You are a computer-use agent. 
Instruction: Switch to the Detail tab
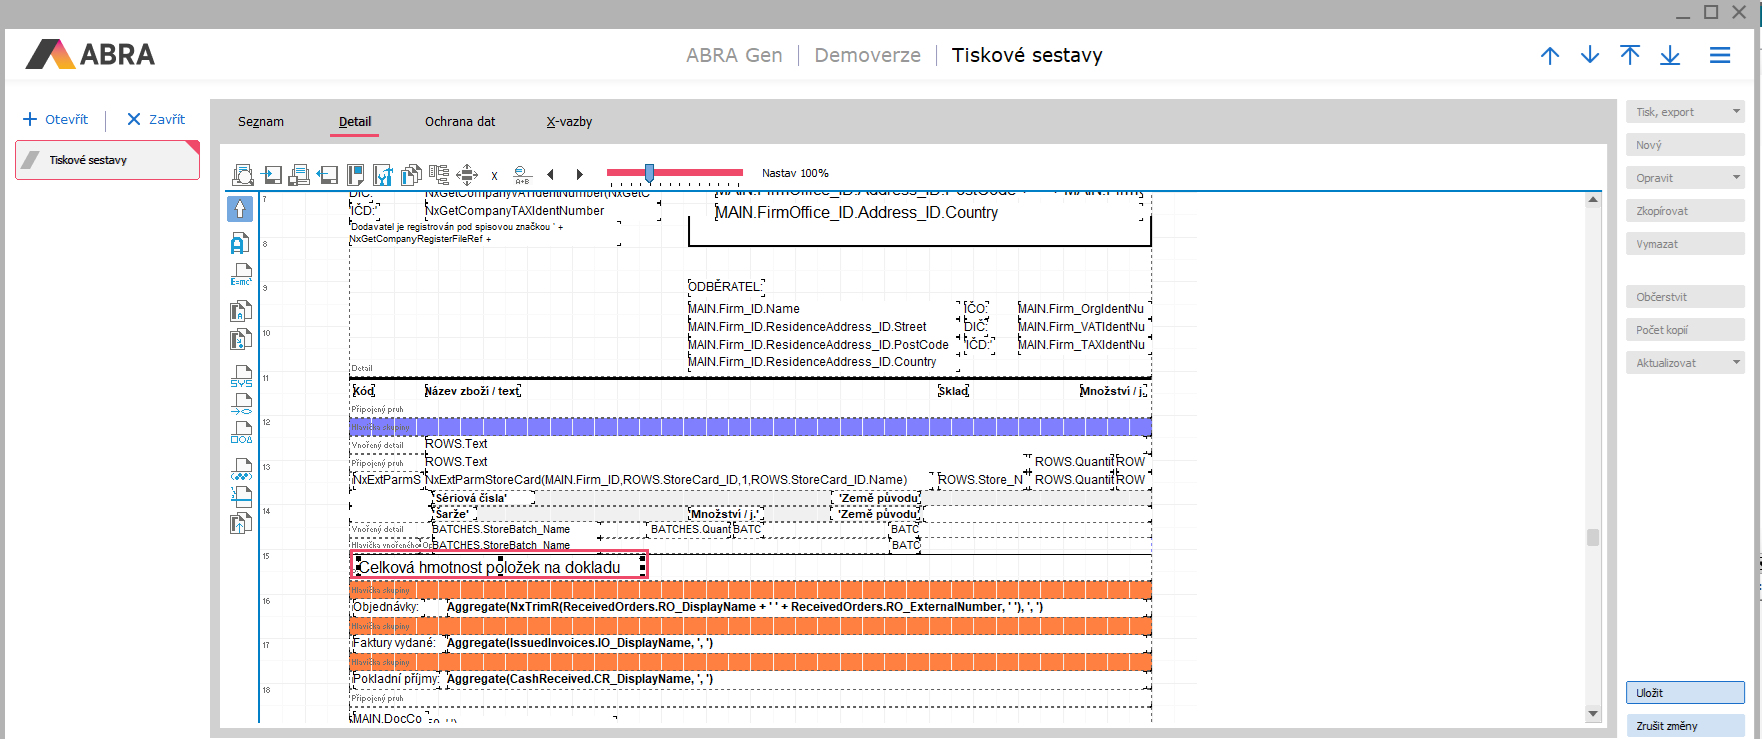(x=355, y=122)
